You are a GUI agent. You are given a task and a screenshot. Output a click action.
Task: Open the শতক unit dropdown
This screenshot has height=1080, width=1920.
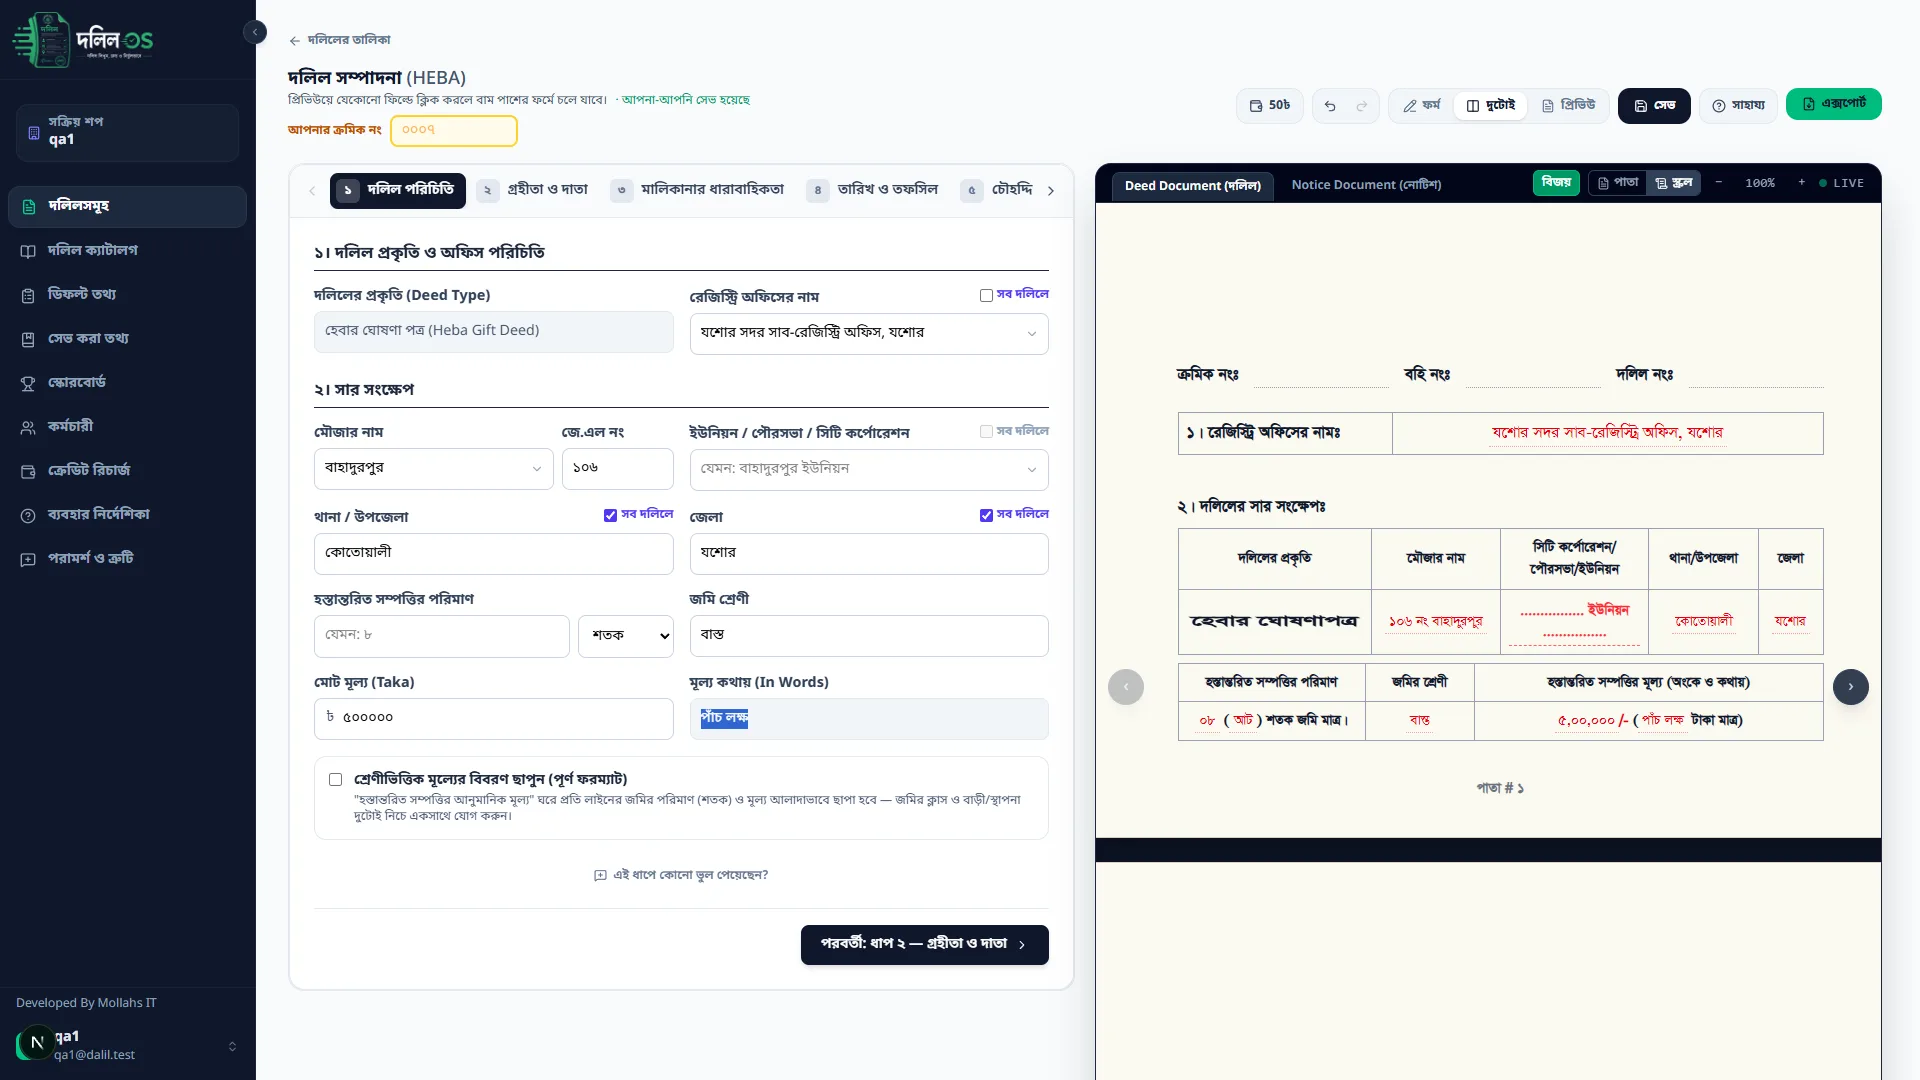click(626, 636)
